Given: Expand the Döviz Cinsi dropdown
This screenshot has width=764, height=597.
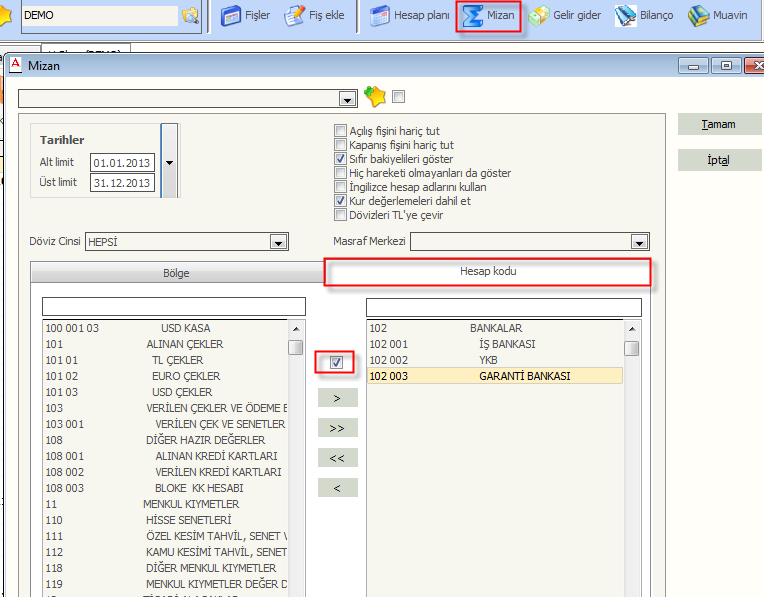Looking at the screenshot, I should tap(278, 242).
